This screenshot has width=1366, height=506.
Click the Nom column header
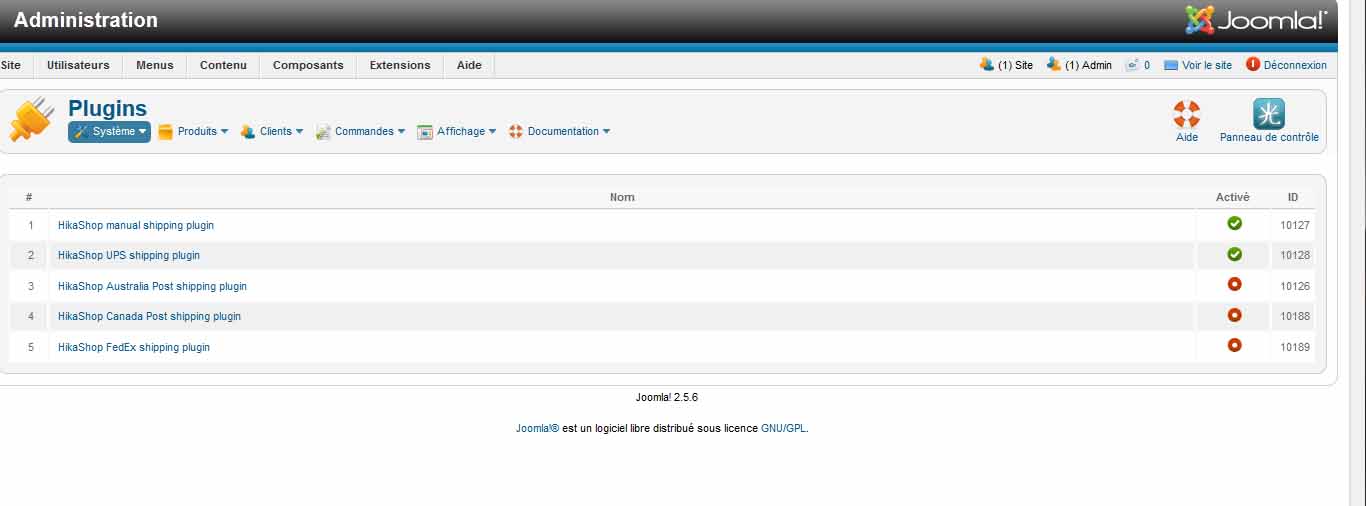[622, 197]
